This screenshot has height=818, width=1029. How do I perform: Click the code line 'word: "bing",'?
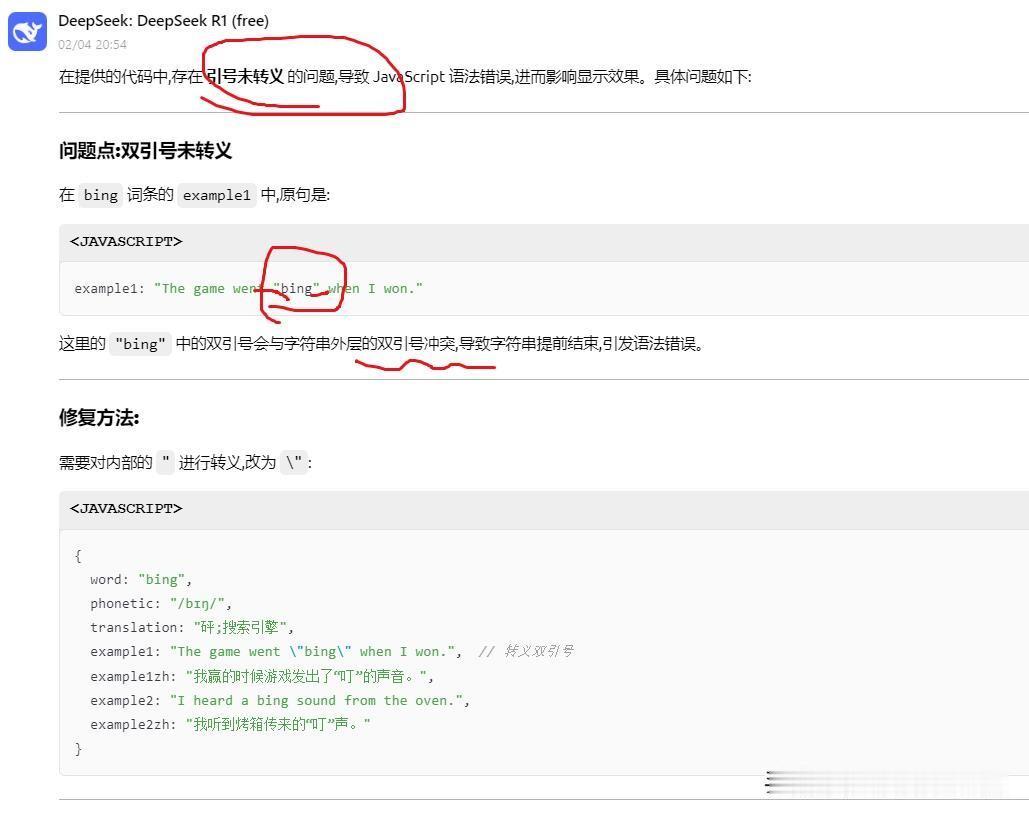tap(140, 580)
